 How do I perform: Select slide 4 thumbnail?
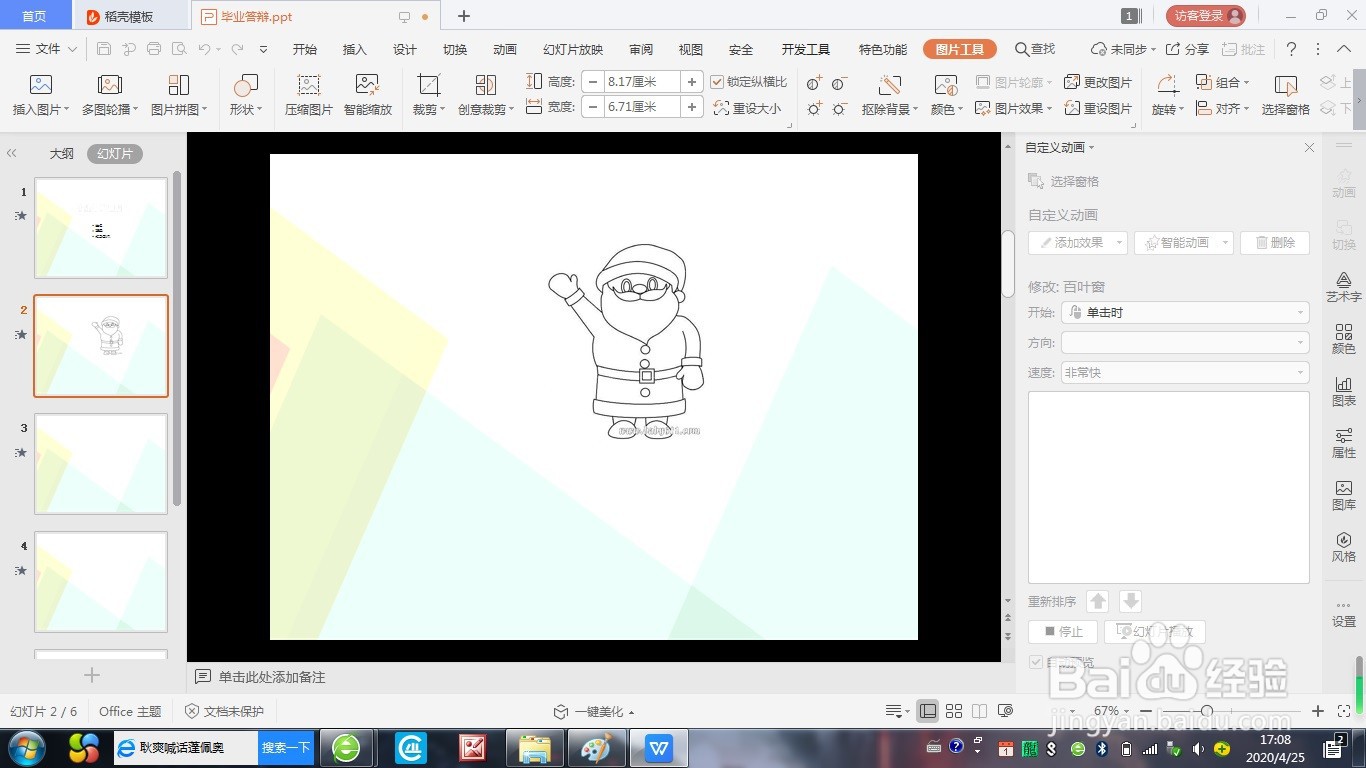point(101,582)
